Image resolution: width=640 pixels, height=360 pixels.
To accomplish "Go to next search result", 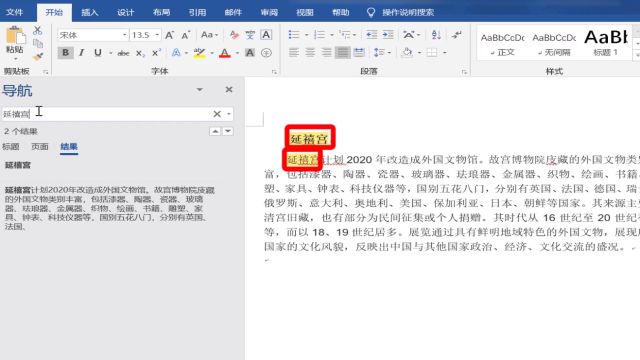I will [228, 131].
